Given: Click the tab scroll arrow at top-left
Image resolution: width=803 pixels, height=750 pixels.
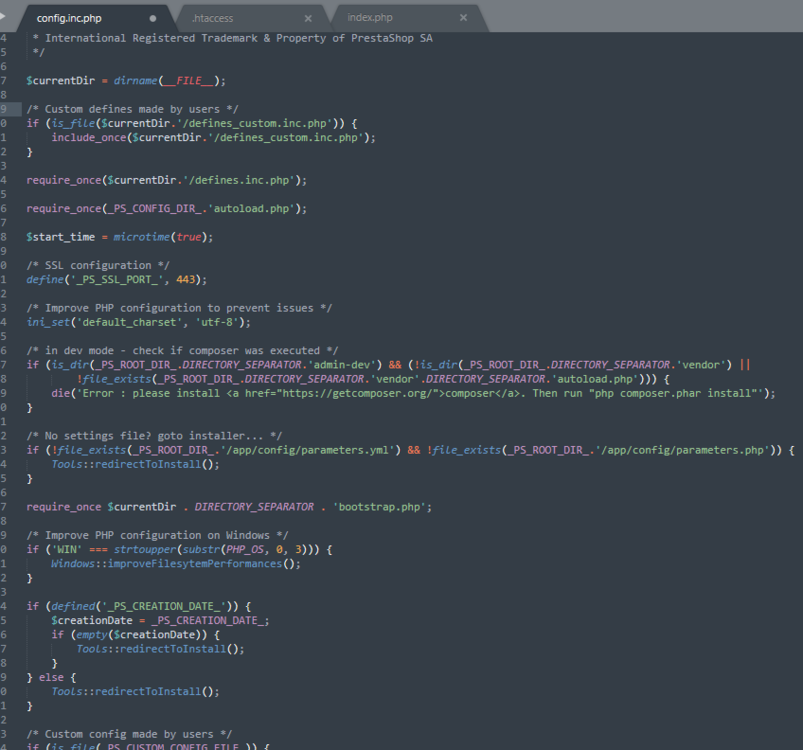Looking at the screenshot, I should (3, 16).
